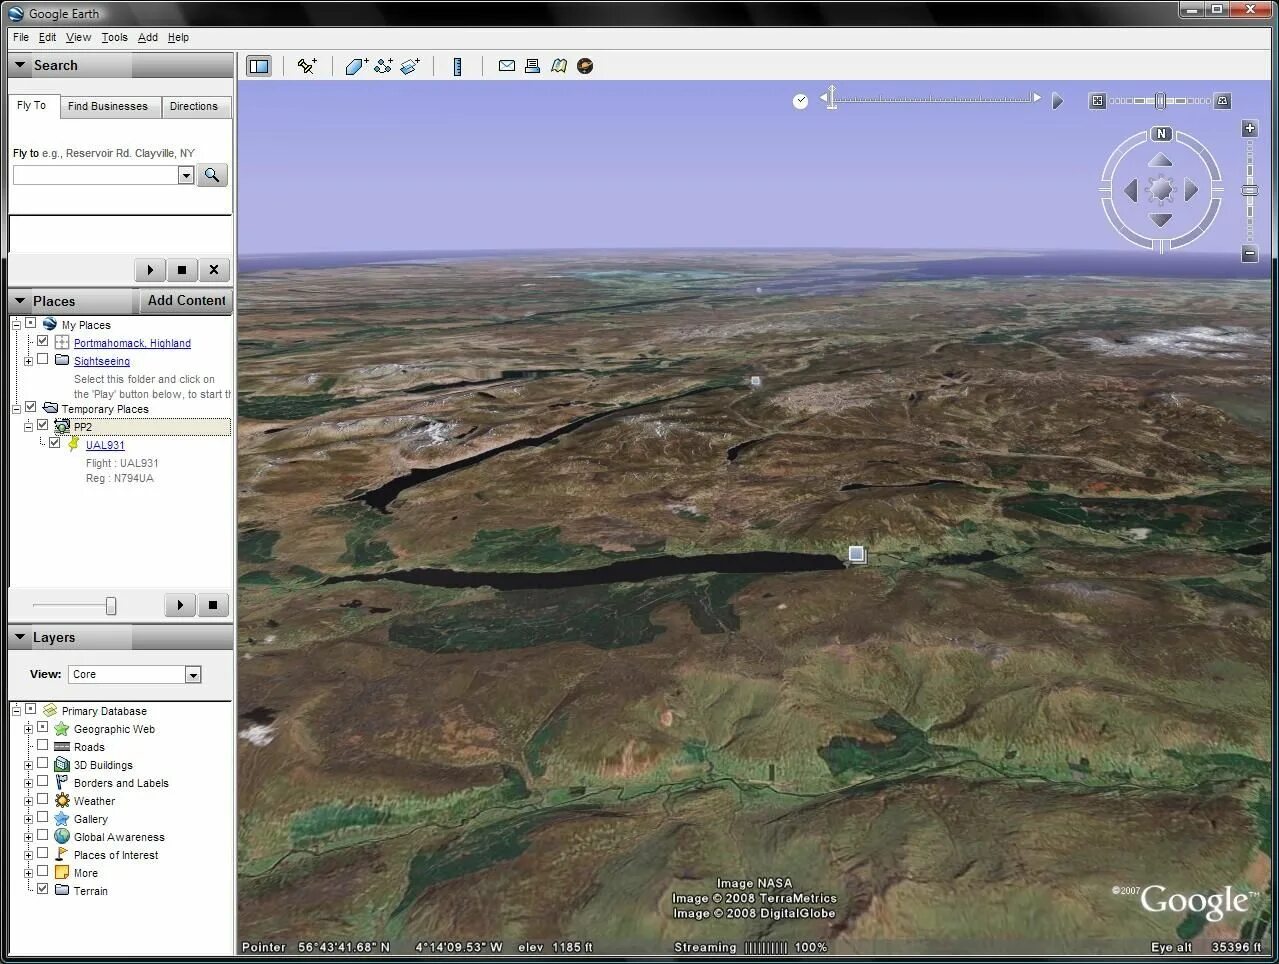This screenshot has height=964, width=1279.
Task: Open the time slider clock options
Action: pos(800,101)
